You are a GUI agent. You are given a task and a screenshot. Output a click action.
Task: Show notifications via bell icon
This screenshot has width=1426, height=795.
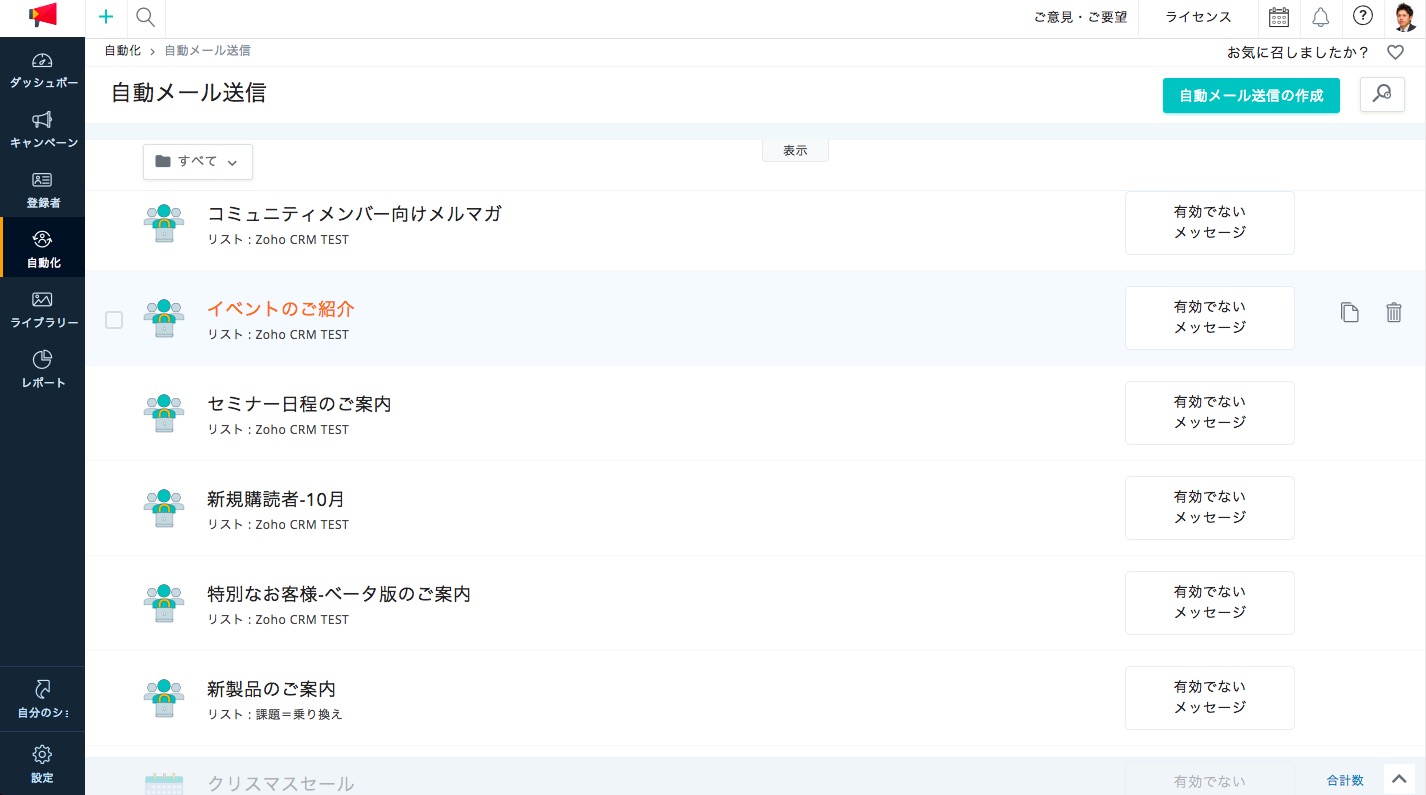point(1320,17)
